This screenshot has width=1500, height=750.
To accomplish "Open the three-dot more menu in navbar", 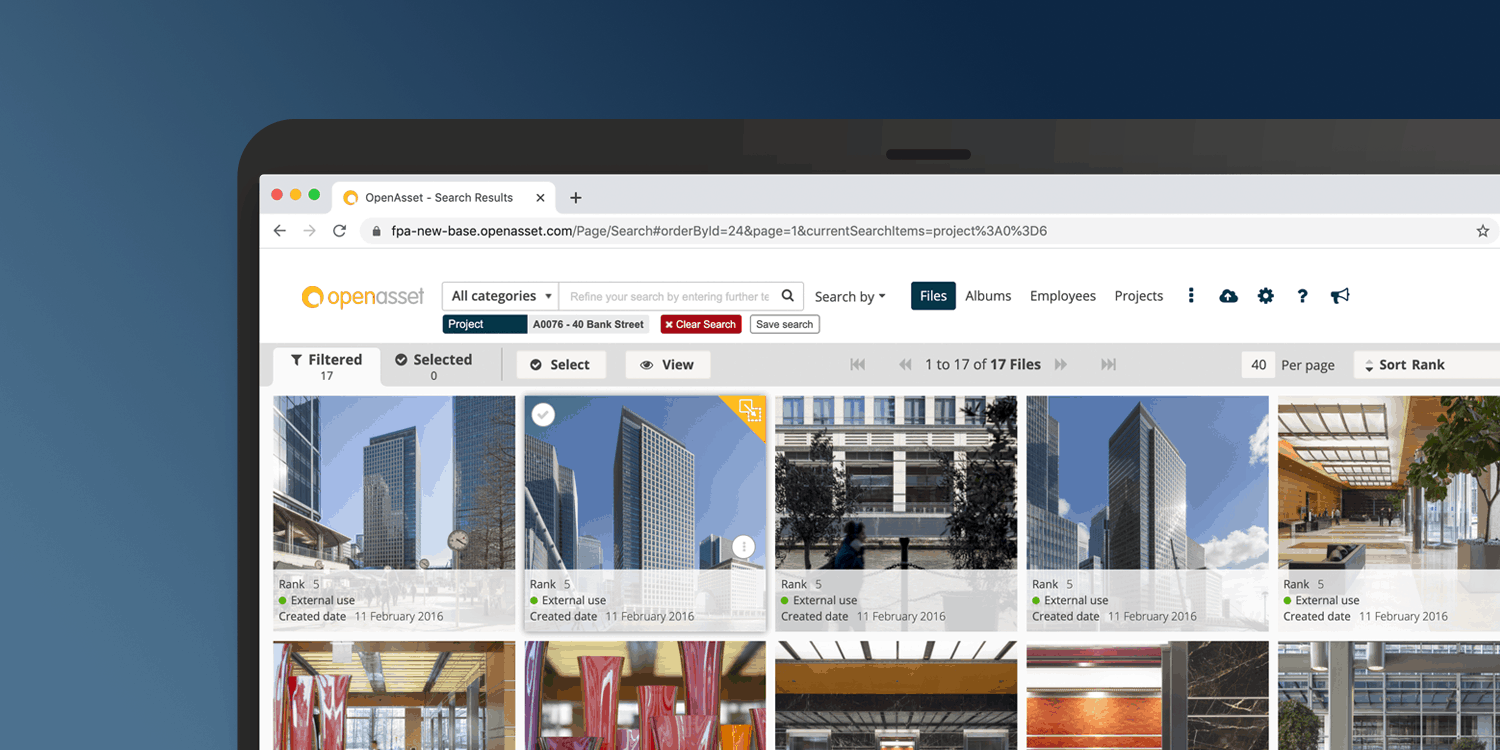I will pyautogui.click(x=1190, y=296).
